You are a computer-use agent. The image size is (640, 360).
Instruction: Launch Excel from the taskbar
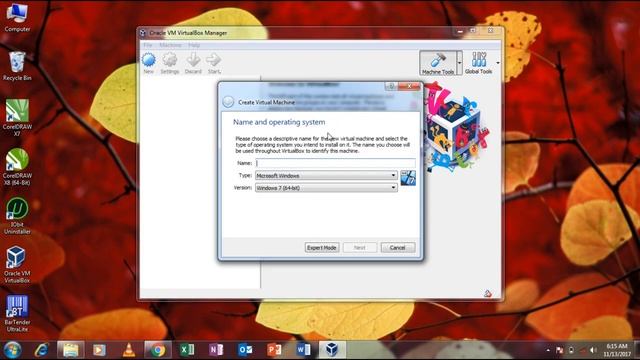(x=187, y=350)
